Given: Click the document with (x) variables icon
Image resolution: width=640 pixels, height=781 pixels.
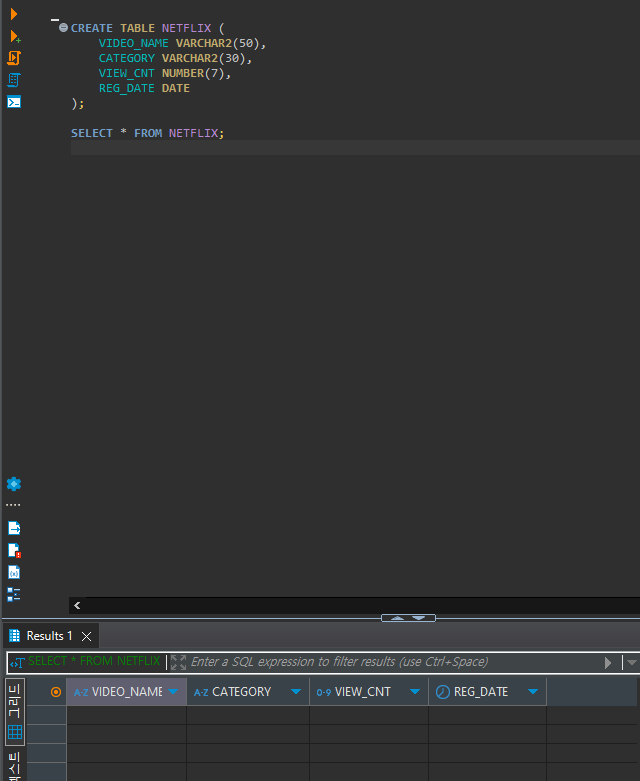Looking at the screenshot, I should click(x=14, y=572).
